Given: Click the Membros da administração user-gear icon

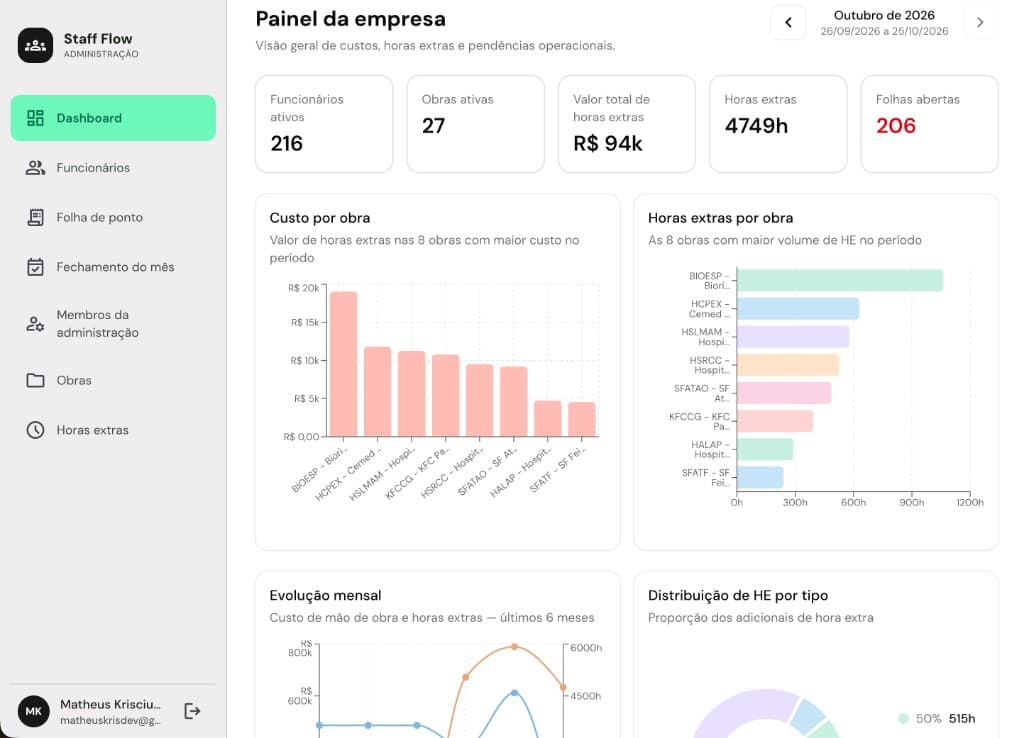Looking at the screenshot, I should 35,323.
